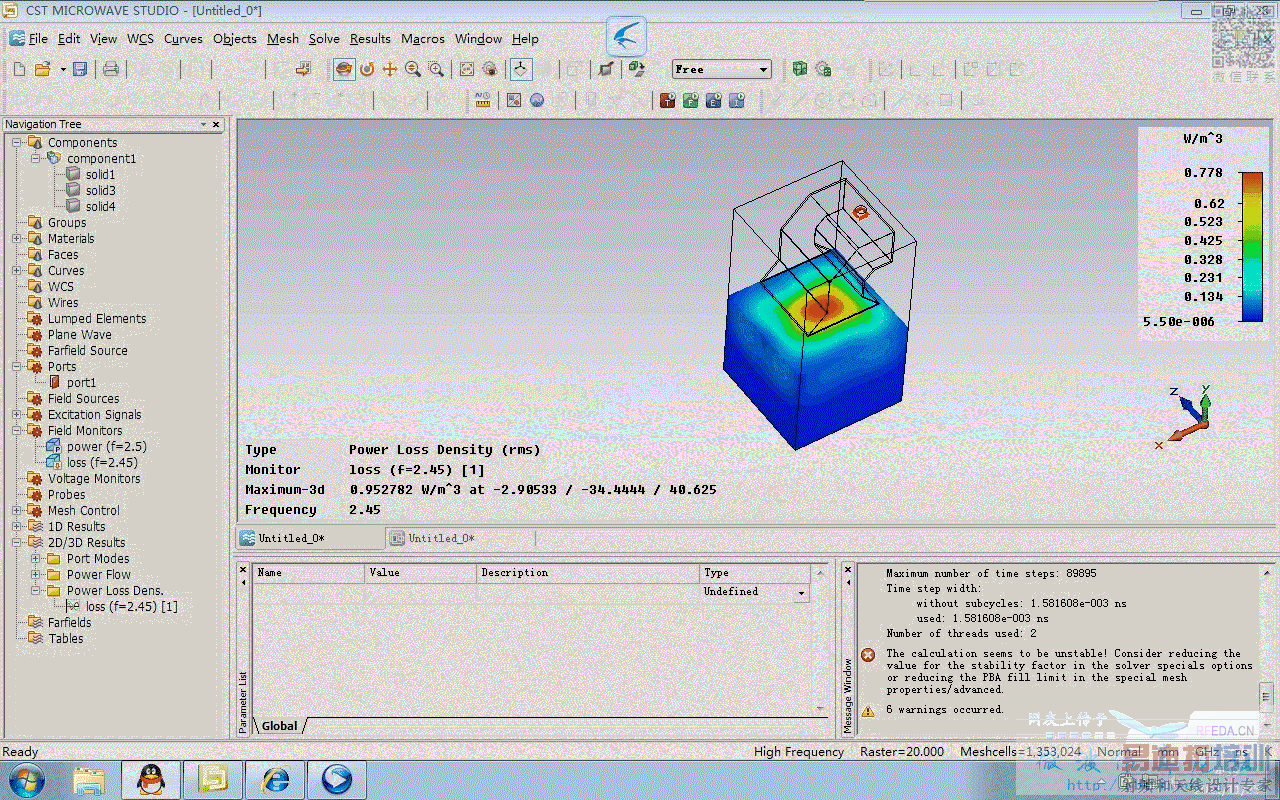1280x800 pixels.
Task: Click the Name column header
Action: [x=308, y=573]
